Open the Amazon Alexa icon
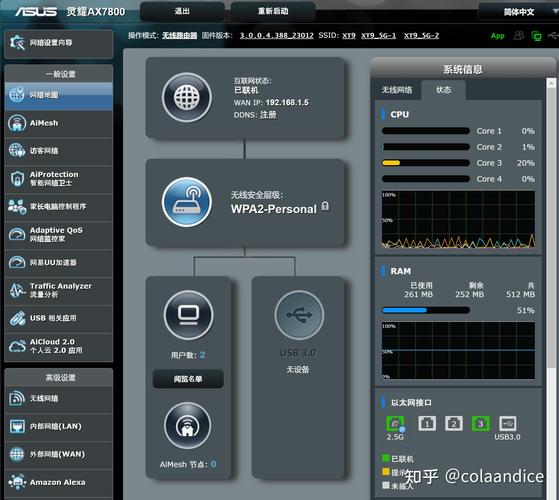 [x=17, y=482]
